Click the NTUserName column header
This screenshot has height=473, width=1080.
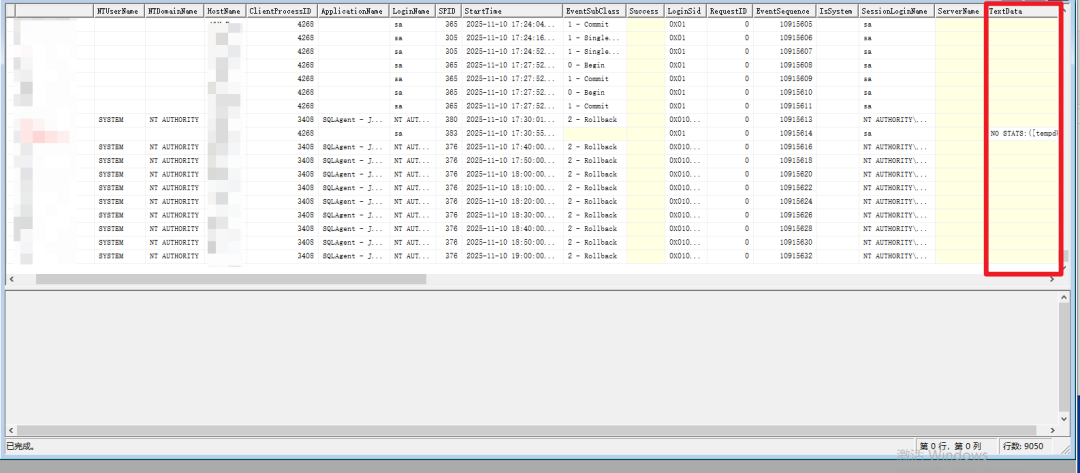pos(119,11)
